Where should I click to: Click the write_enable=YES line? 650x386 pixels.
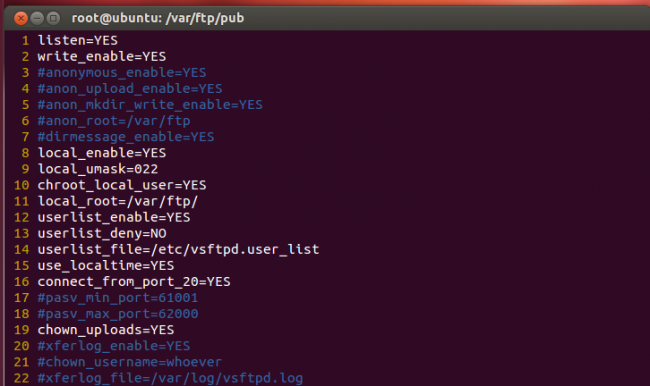pyautogui.click(x=102, y=57)
